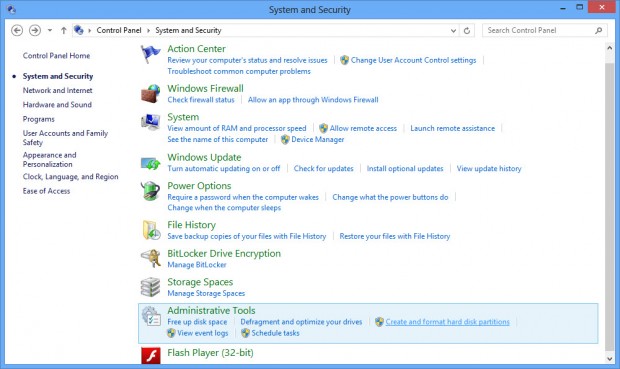Click the File History folder icon
Screen dimensions: 620x369
[x=151, y=230]
